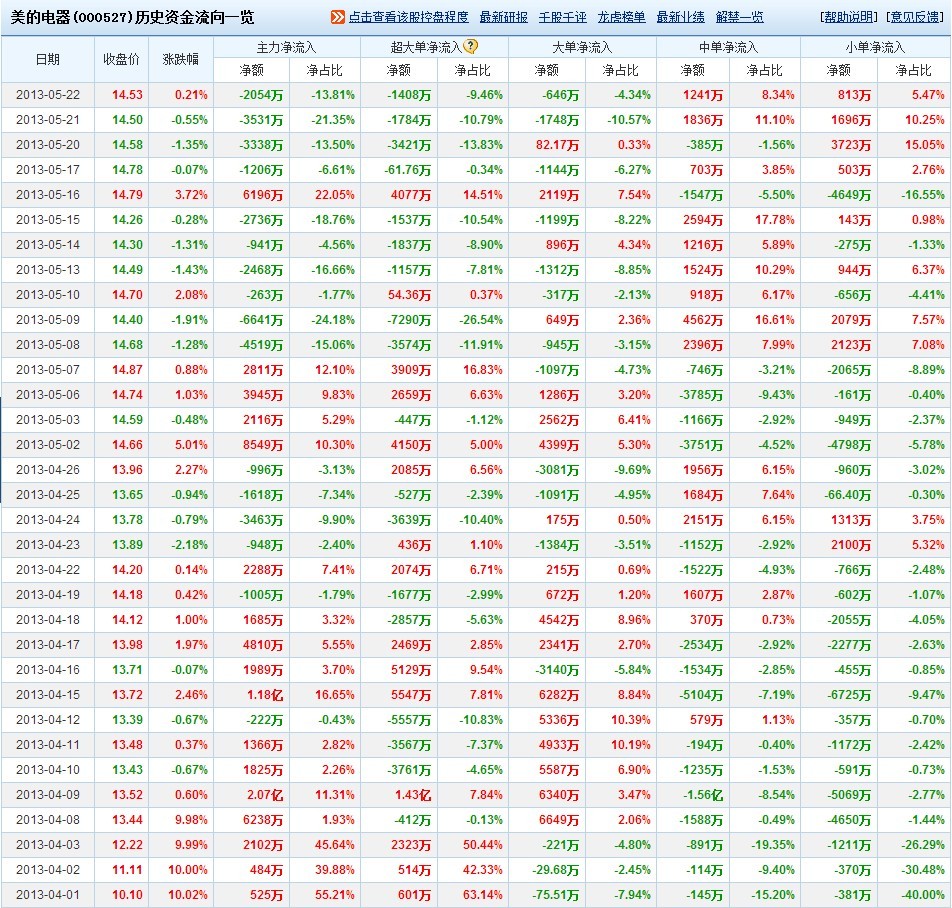Select the 2013-05-09 date cell
The height and width of the screenshot is (908, 952).
[x=48, y=319]
